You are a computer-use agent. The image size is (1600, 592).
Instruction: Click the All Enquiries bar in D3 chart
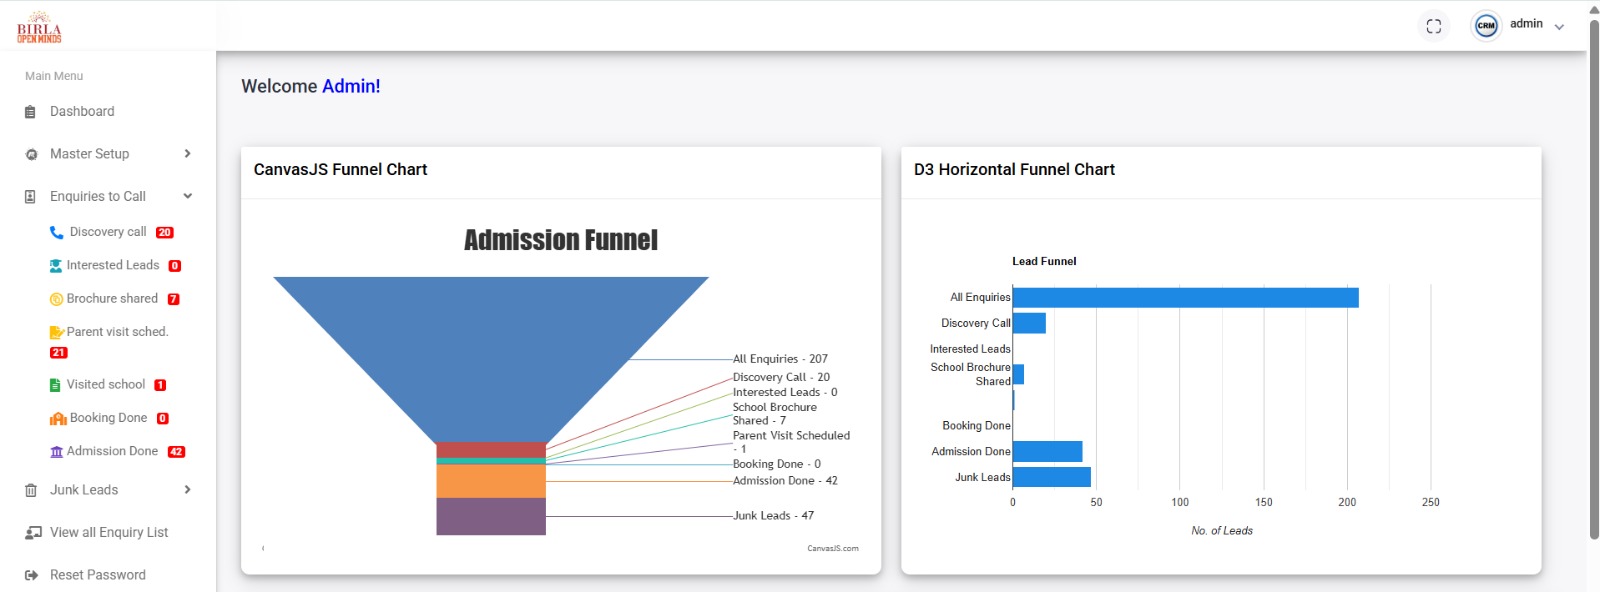(1186, 297)
